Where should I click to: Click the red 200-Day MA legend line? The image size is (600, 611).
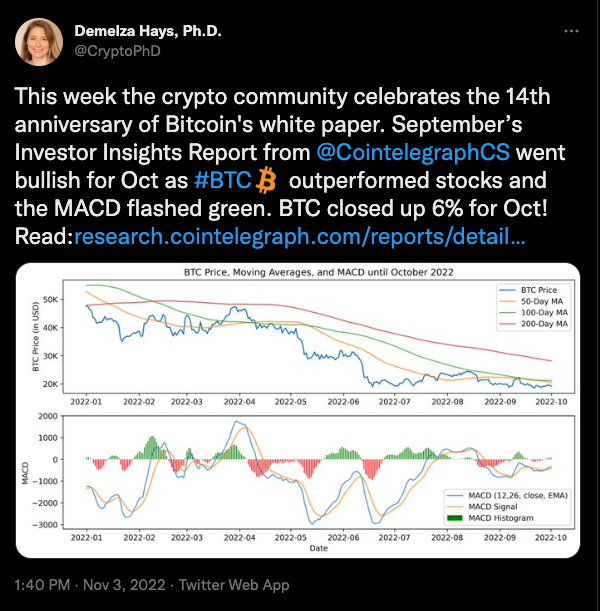coord(508,324)
